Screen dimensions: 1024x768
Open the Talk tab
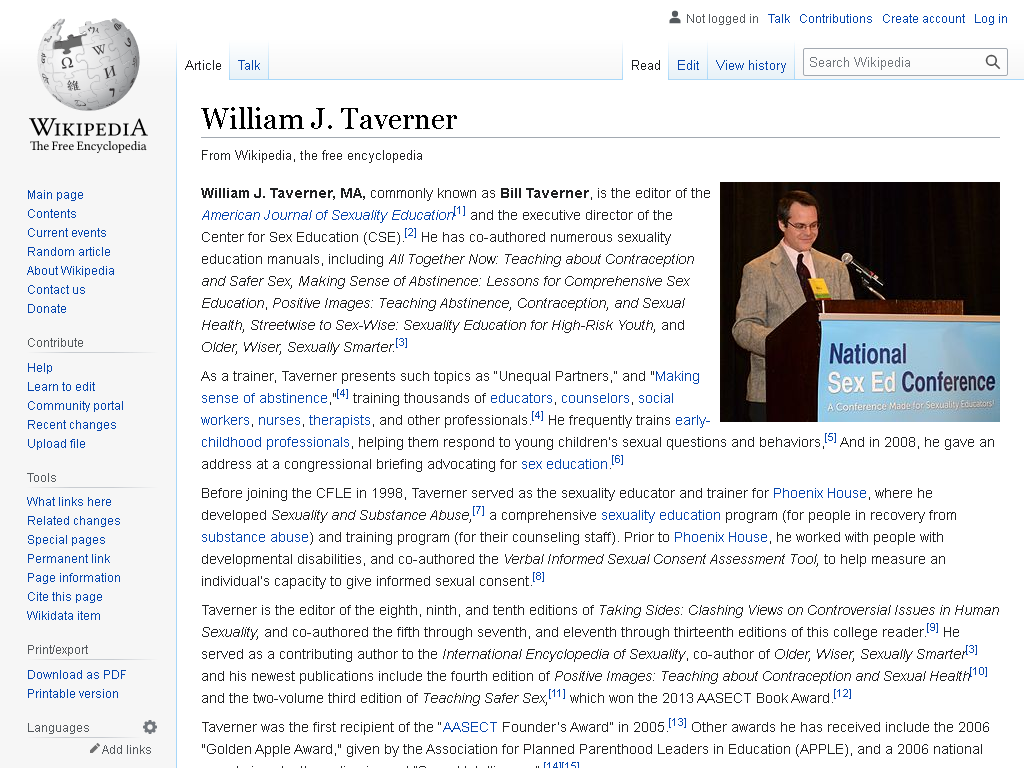249,65
